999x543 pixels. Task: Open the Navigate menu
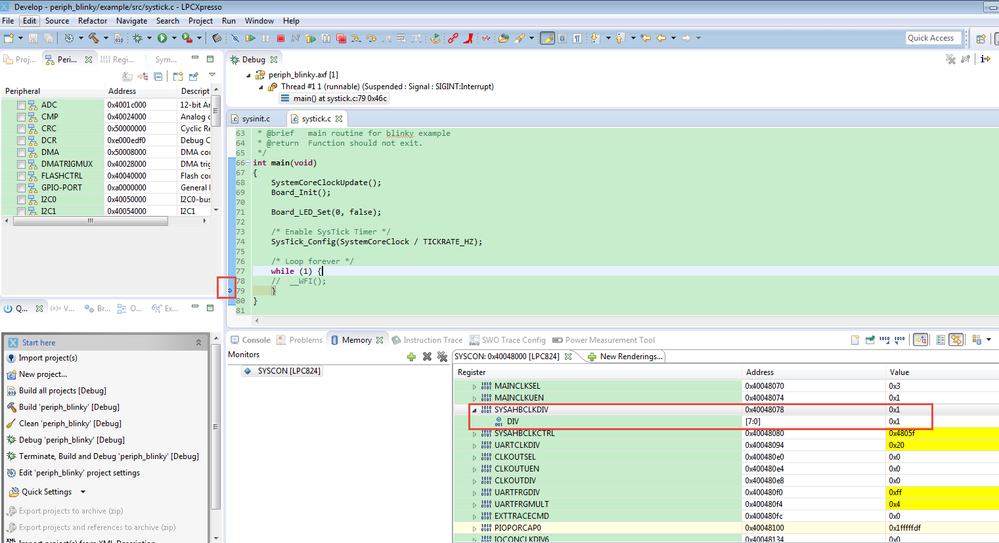click(131, 21)
